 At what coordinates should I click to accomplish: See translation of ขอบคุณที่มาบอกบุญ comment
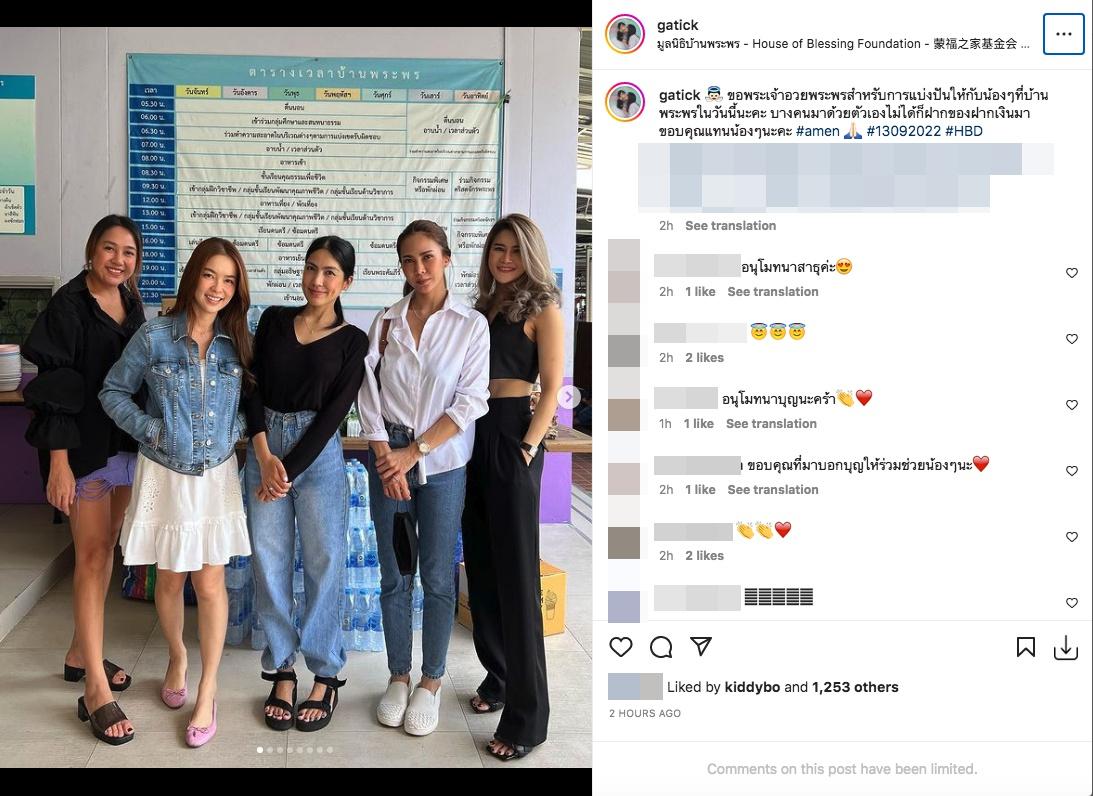[773, 490]
